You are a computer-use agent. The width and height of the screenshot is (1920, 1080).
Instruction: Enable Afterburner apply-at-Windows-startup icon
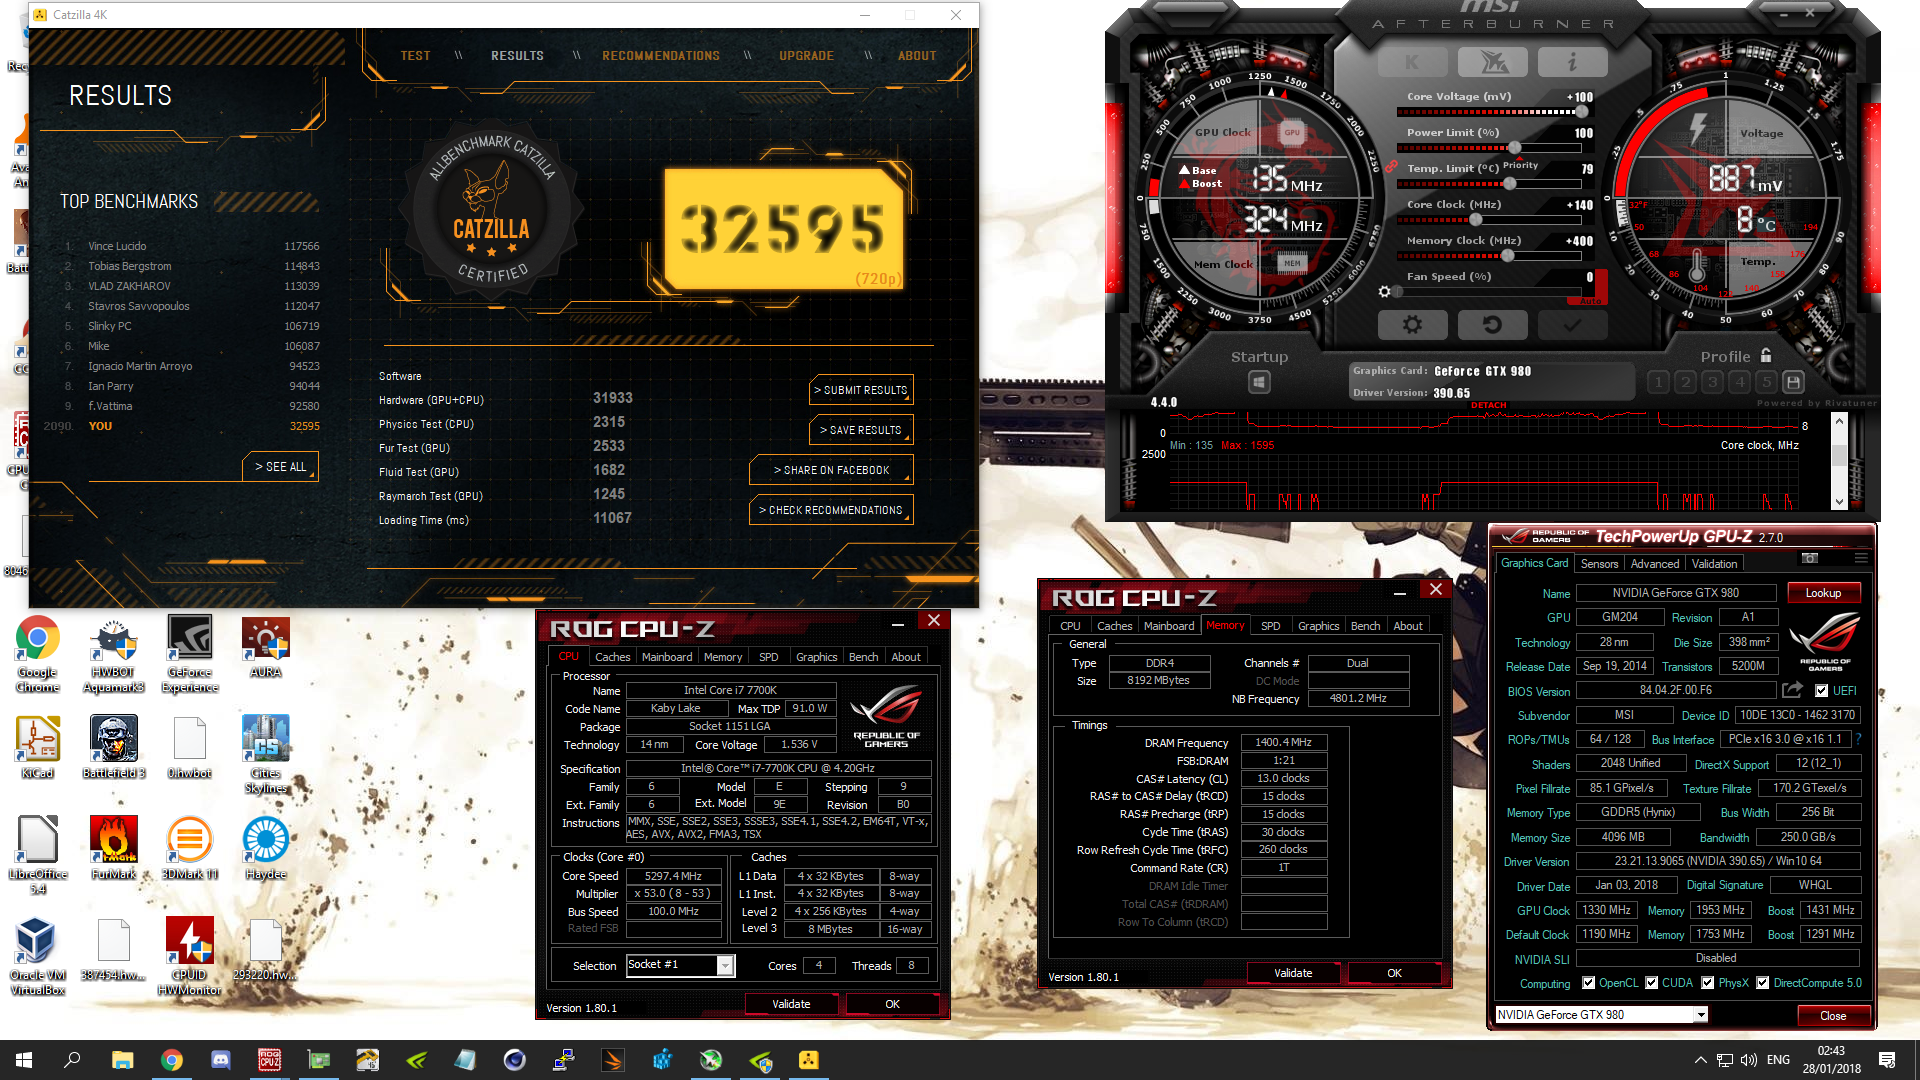(1259, 382)
